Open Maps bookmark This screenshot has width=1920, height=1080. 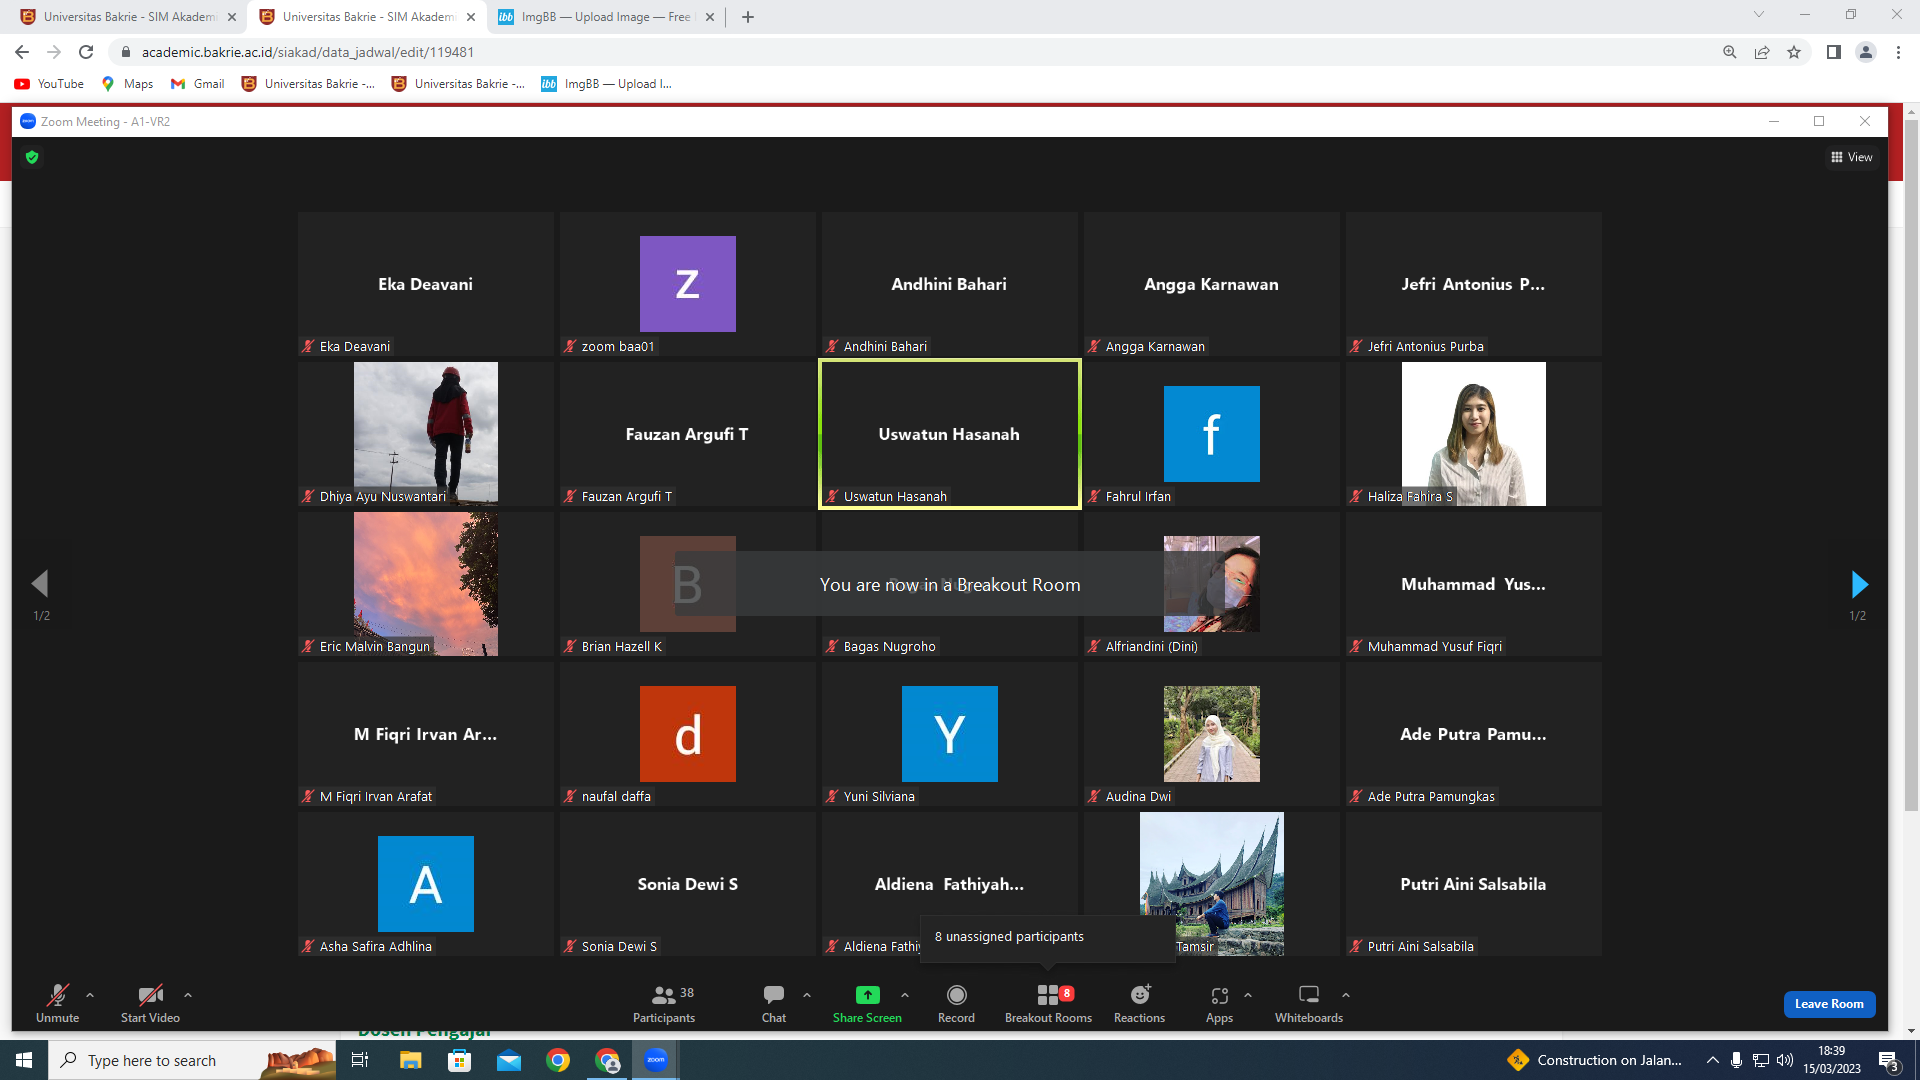pos(127,84)
